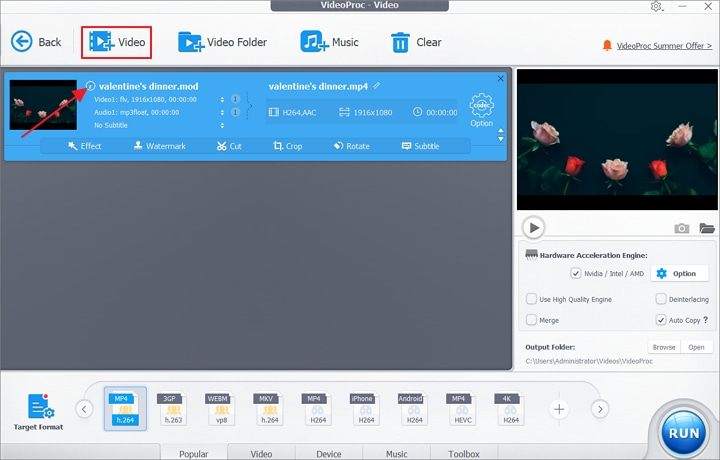The height and width of the screenshot is (460, 720).
Task: Open Effect editing tool
Action: pyautogui.click(x=84, y=146)
